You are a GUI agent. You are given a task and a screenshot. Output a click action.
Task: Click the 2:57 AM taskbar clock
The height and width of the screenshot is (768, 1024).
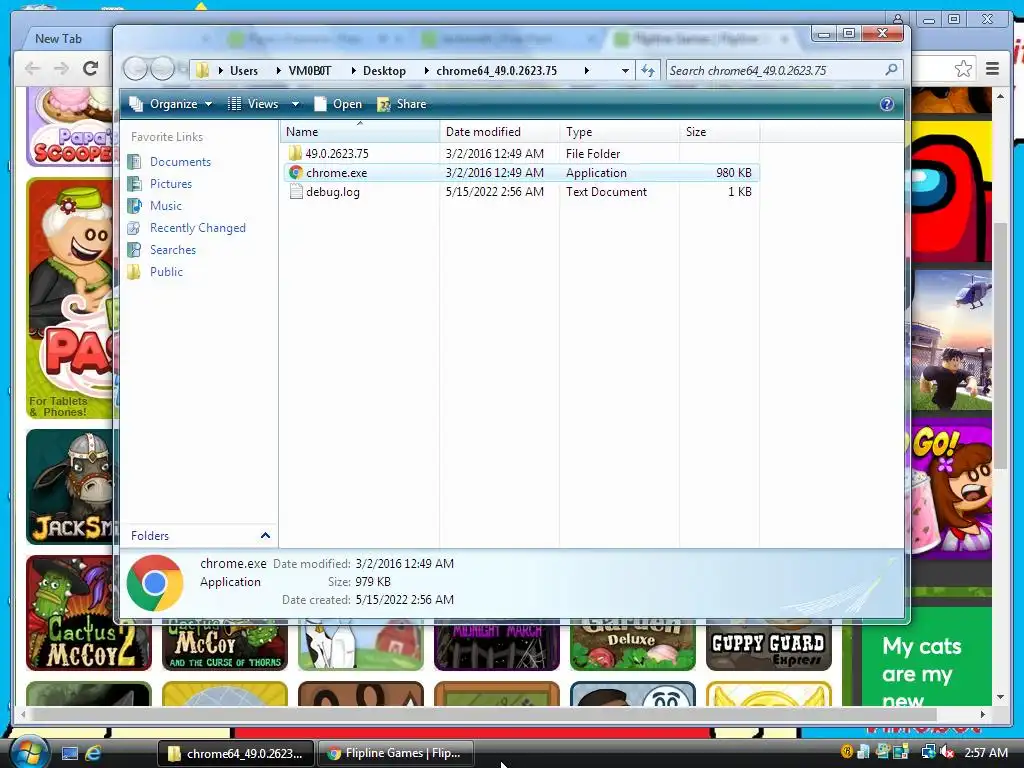point(985,752)
